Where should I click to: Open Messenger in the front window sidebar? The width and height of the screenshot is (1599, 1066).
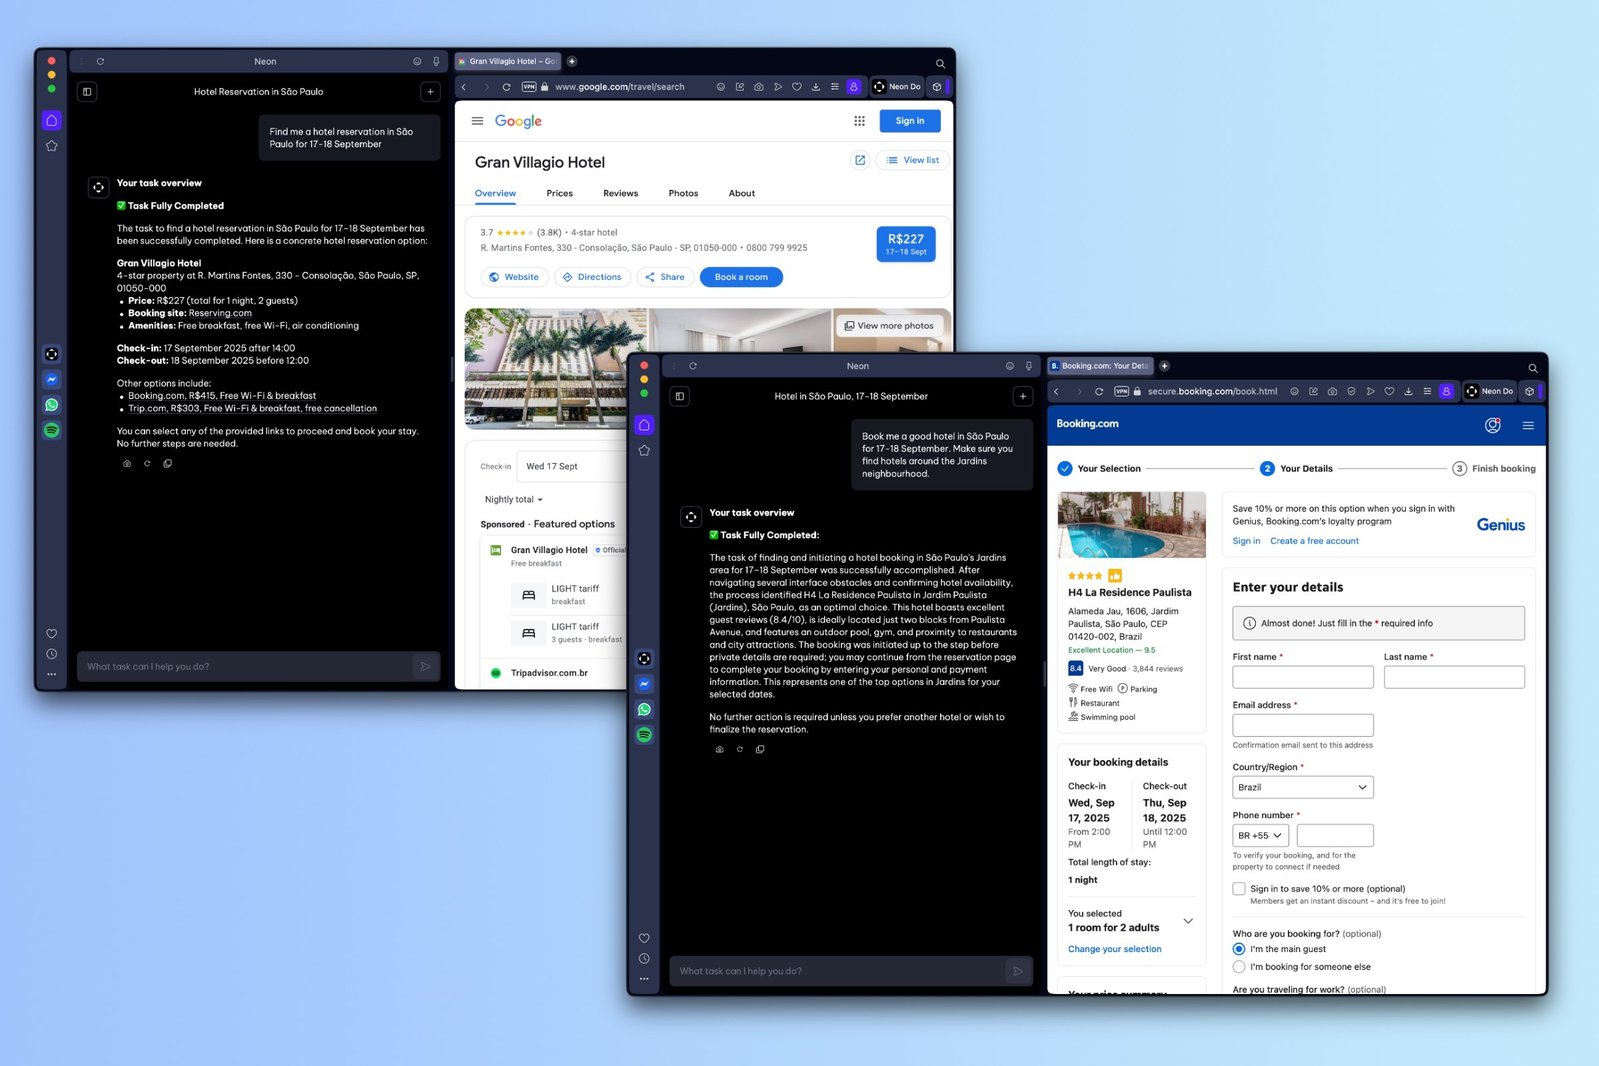(644, 684)
